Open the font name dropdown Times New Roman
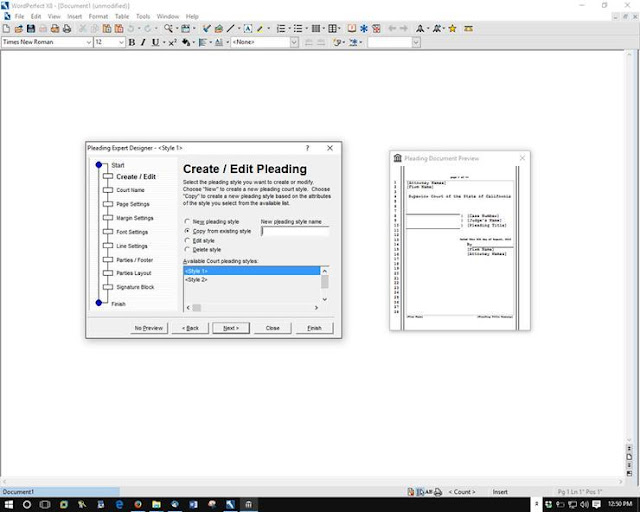Image resolution: width=640 pixels, height=512 pixels. (x=89, y=42)
